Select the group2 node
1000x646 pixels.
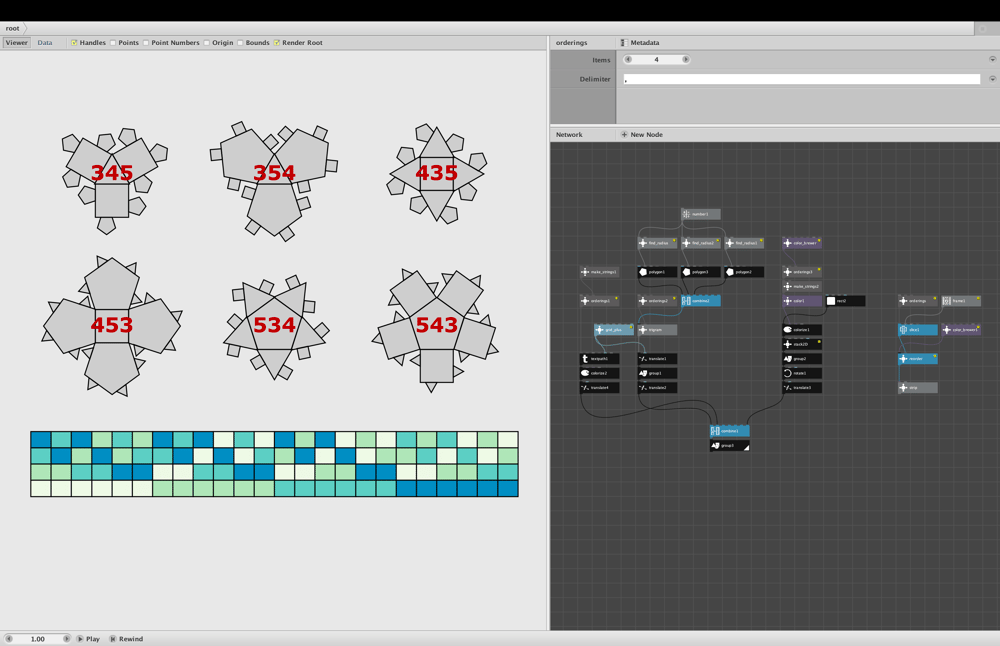coord(802,358)
